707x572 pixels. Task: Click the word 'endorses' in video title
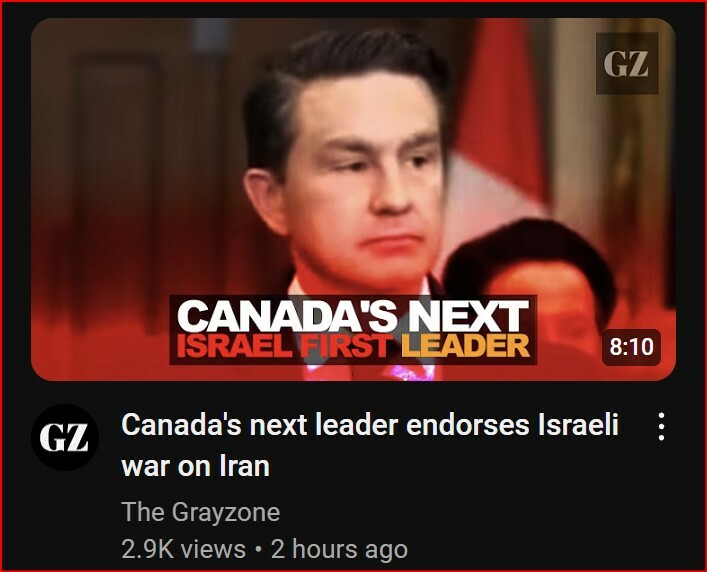coord(468,425)
